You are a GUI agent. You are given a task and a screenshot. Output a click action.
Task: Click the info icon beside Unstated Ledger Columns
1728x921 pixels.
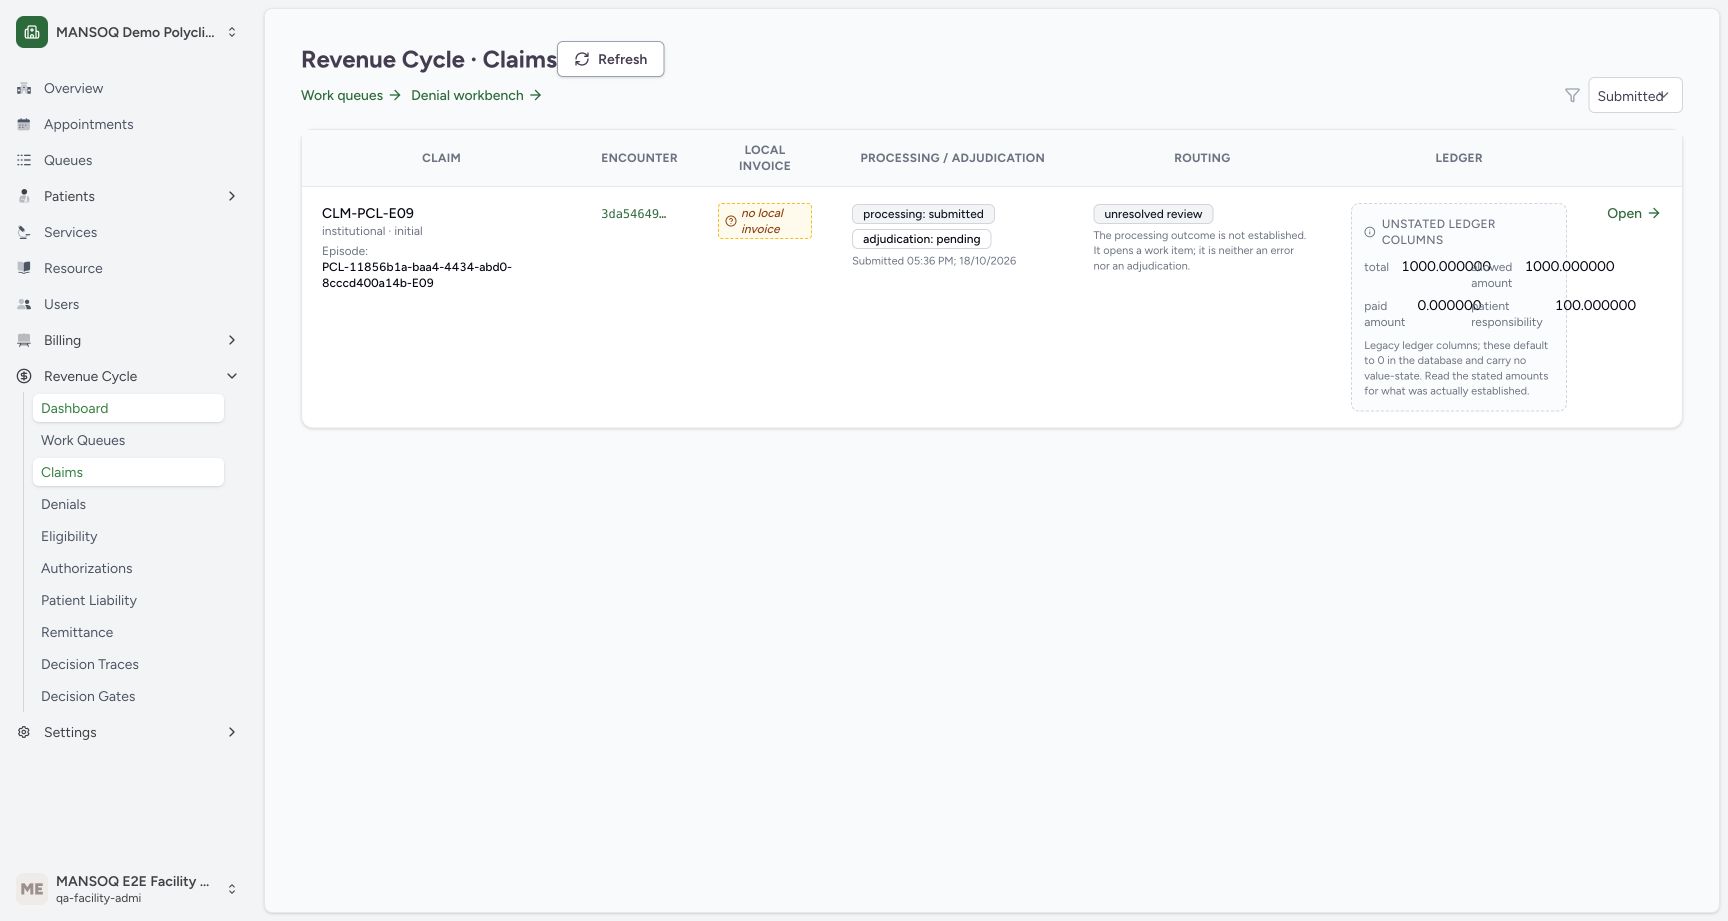pos(1370,232)
